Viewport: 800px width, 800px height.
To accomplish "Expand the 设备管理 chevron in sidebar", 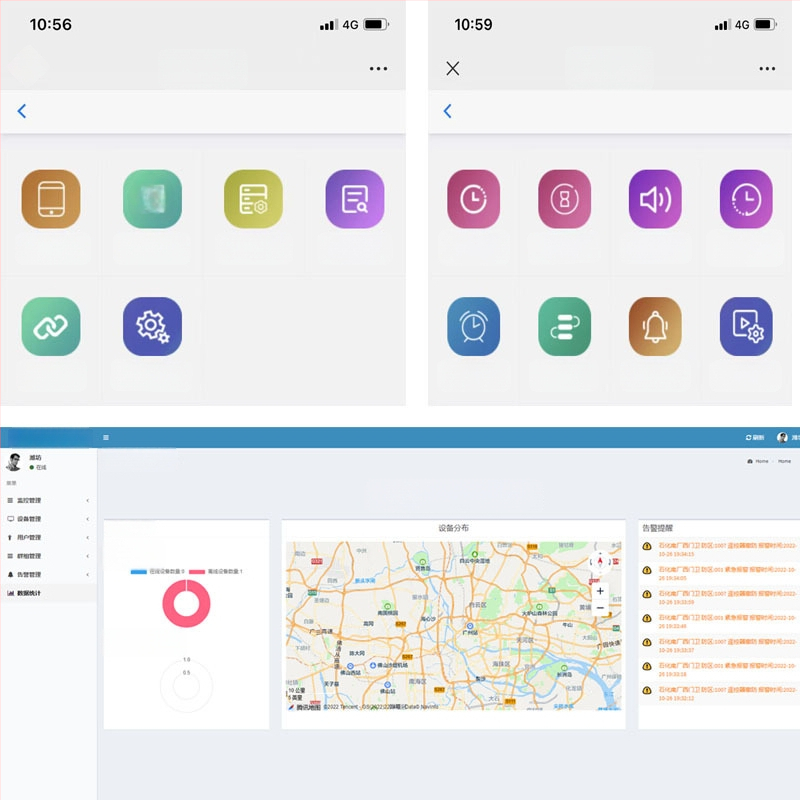I will (x=88, y=519).
